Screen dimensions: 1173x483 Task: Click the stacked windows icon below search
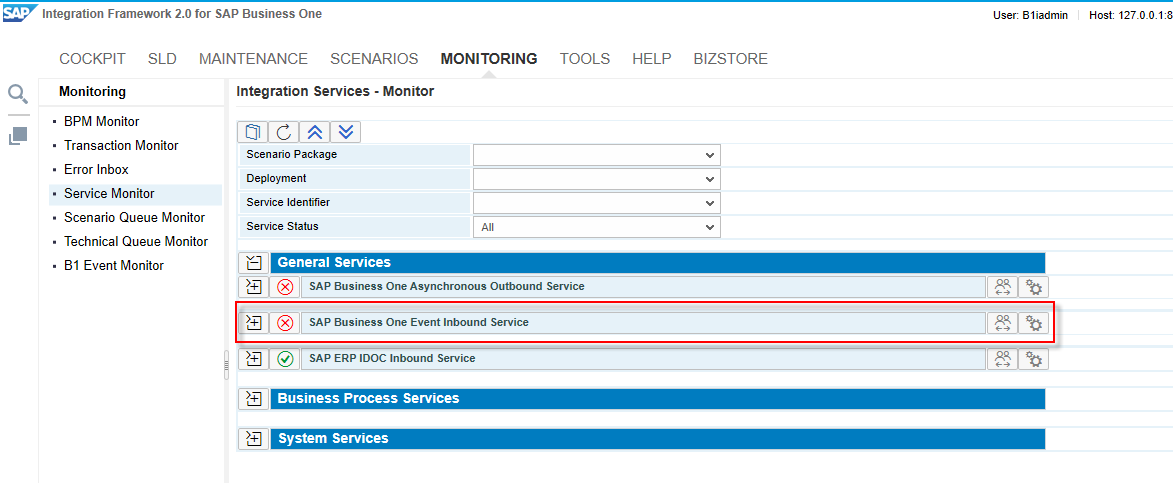coord(18,136)
